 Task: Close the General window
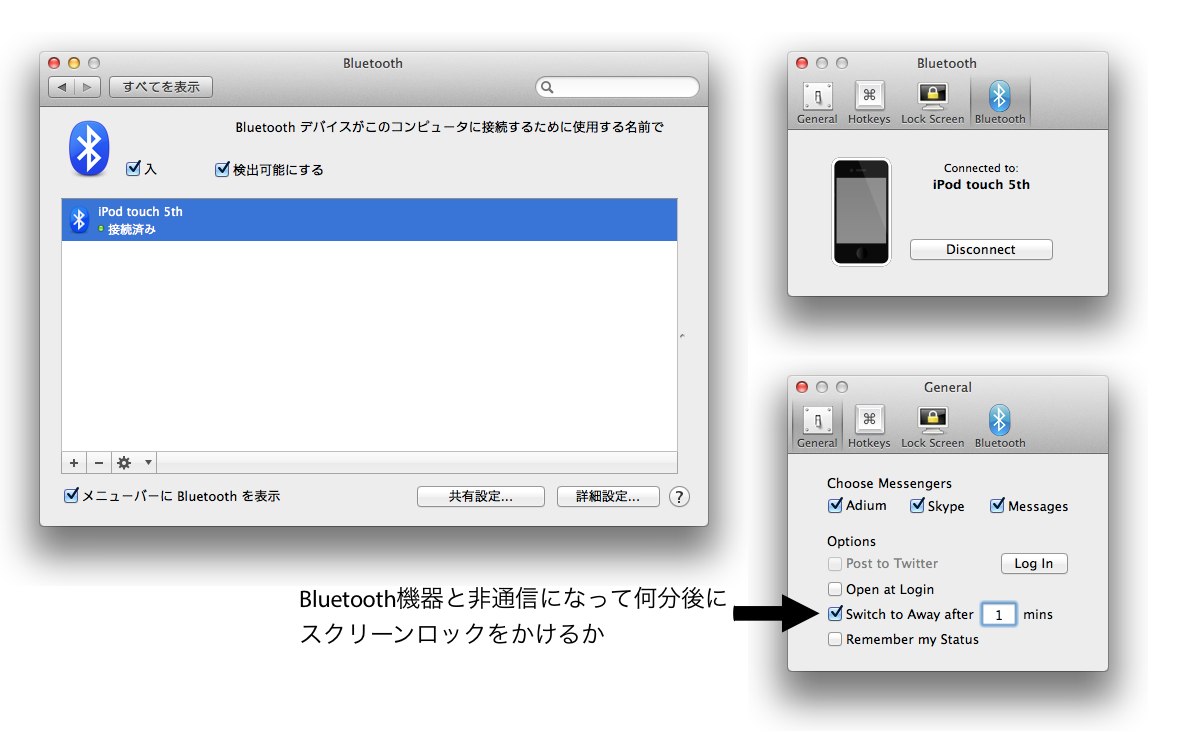[x=802, y=387]
